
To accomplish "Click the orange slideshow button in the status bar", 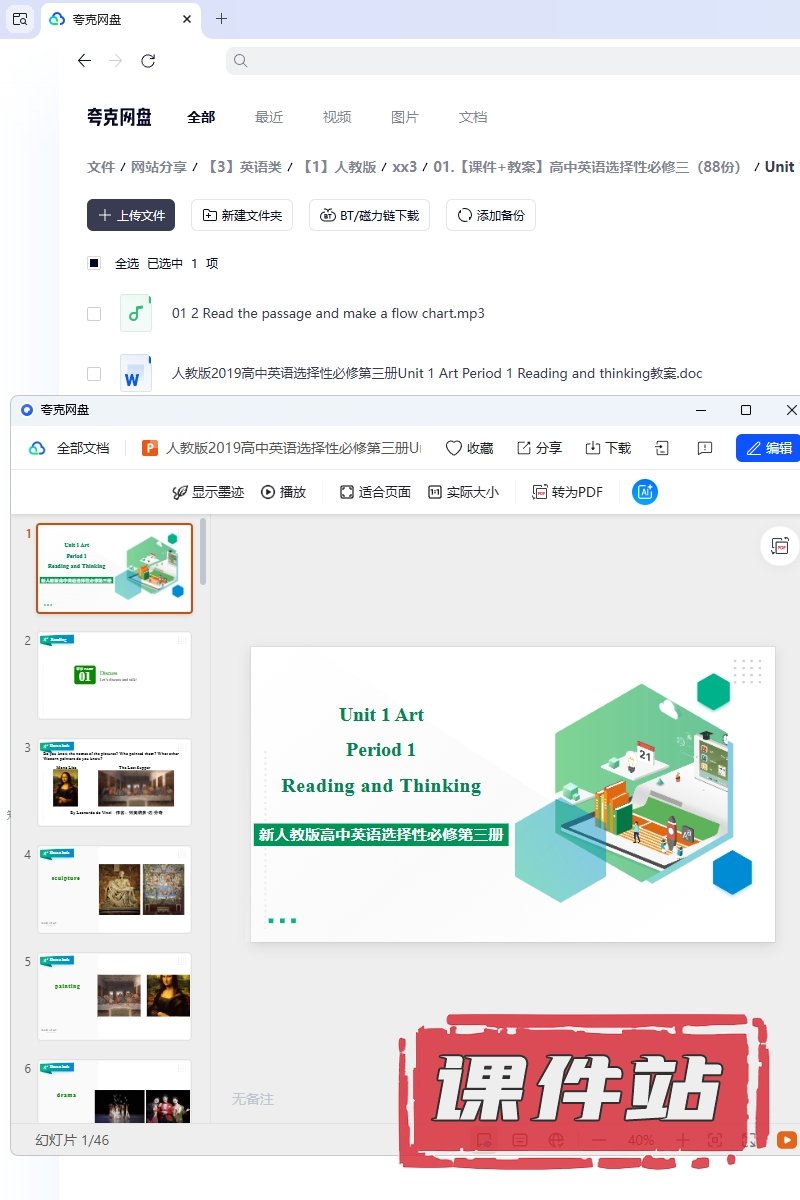I will pos(787,1140).
